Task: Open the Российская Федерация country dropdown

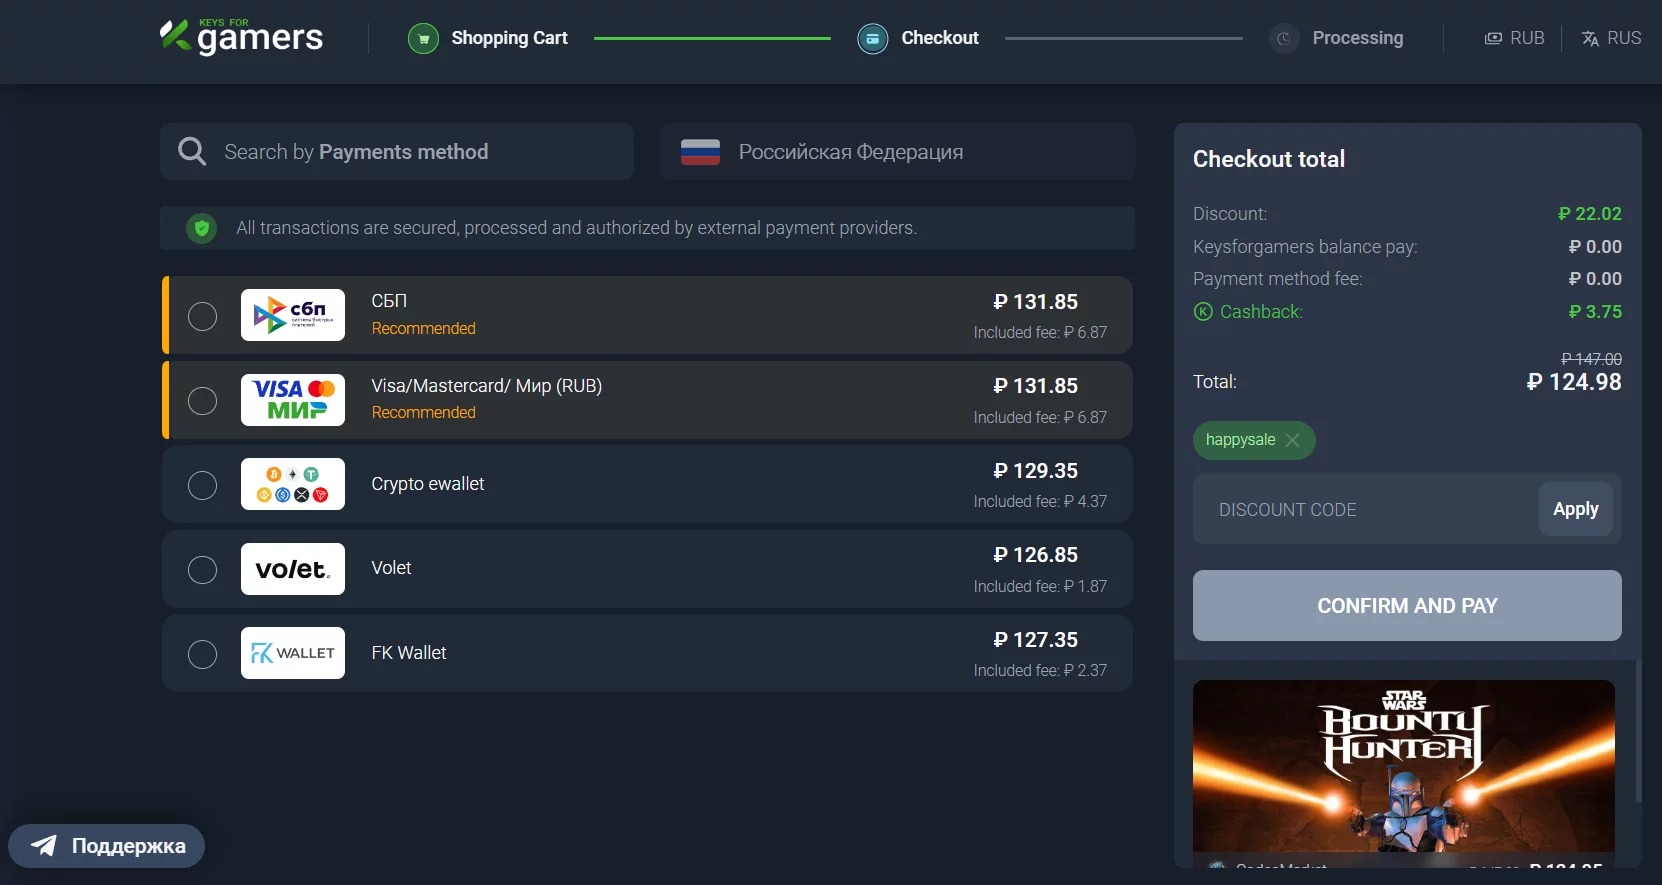Action: (x=897, y=152)
